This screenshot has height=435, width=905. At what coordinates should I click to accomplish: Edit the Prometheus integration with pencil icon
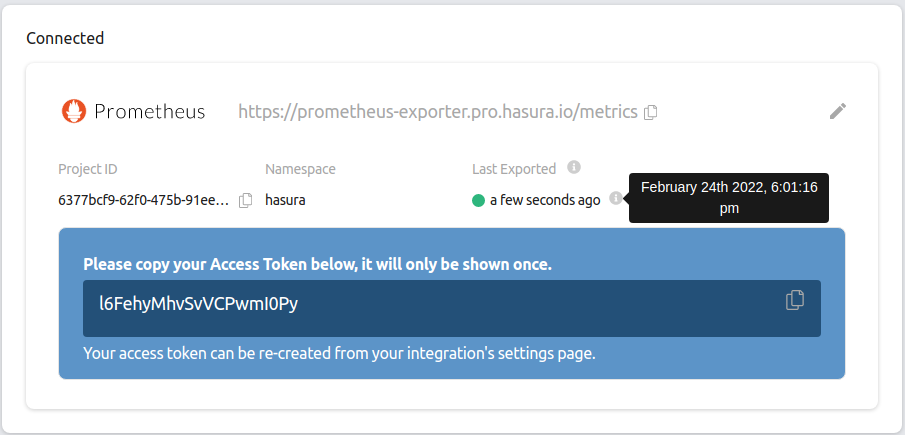838,111
